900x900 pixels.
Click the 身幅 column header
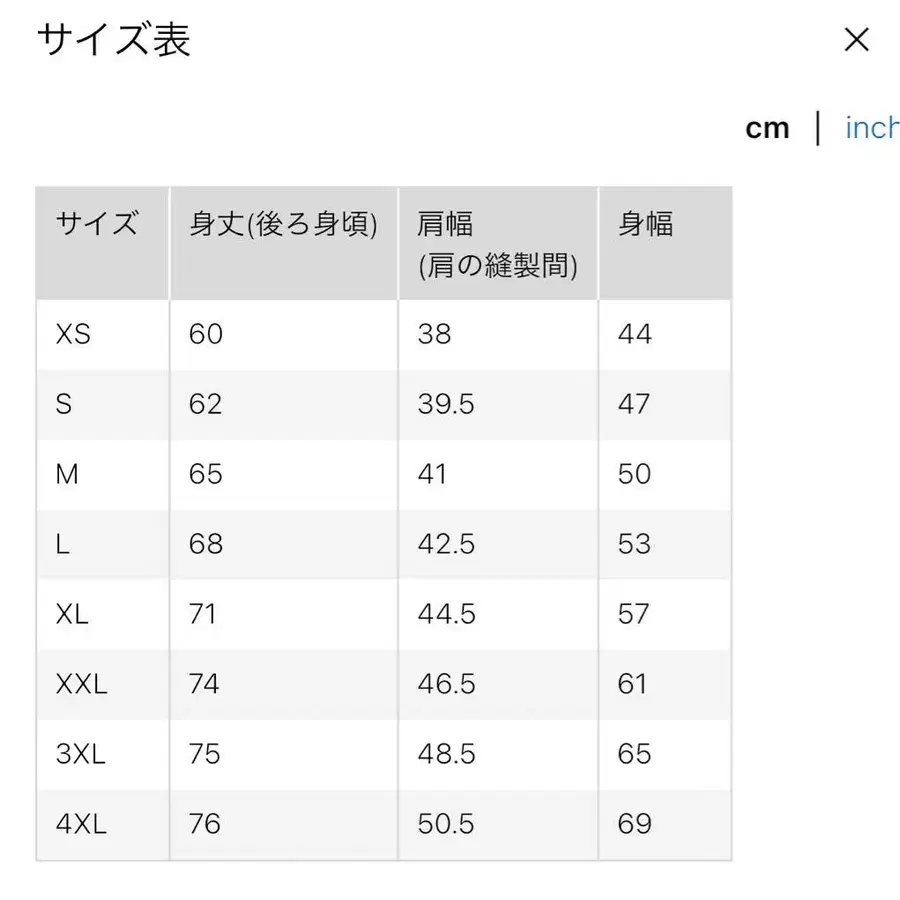tap(645, 226)
